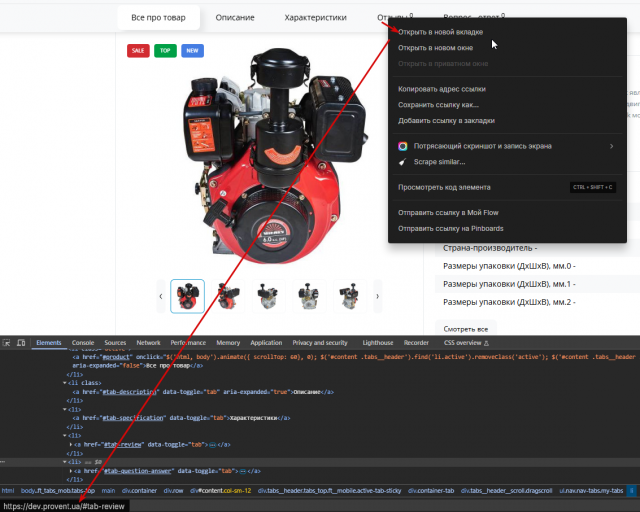Toggle the device toolbar icon in DevTools
The height and width of the screenshot is (512, 640).
tap(21, 343)
